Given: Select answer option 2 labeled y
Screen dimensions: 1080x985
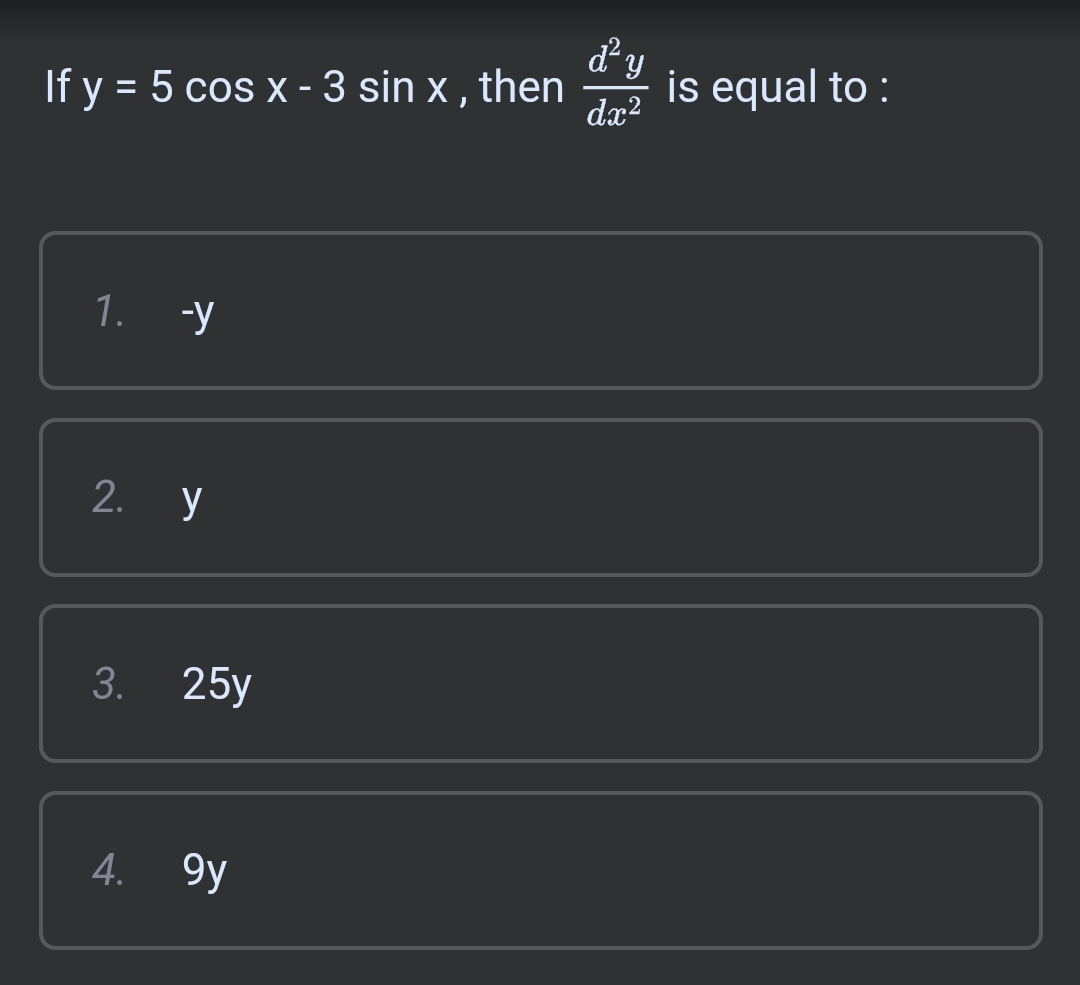Looking at the screenshot, I should coord(540,497).
